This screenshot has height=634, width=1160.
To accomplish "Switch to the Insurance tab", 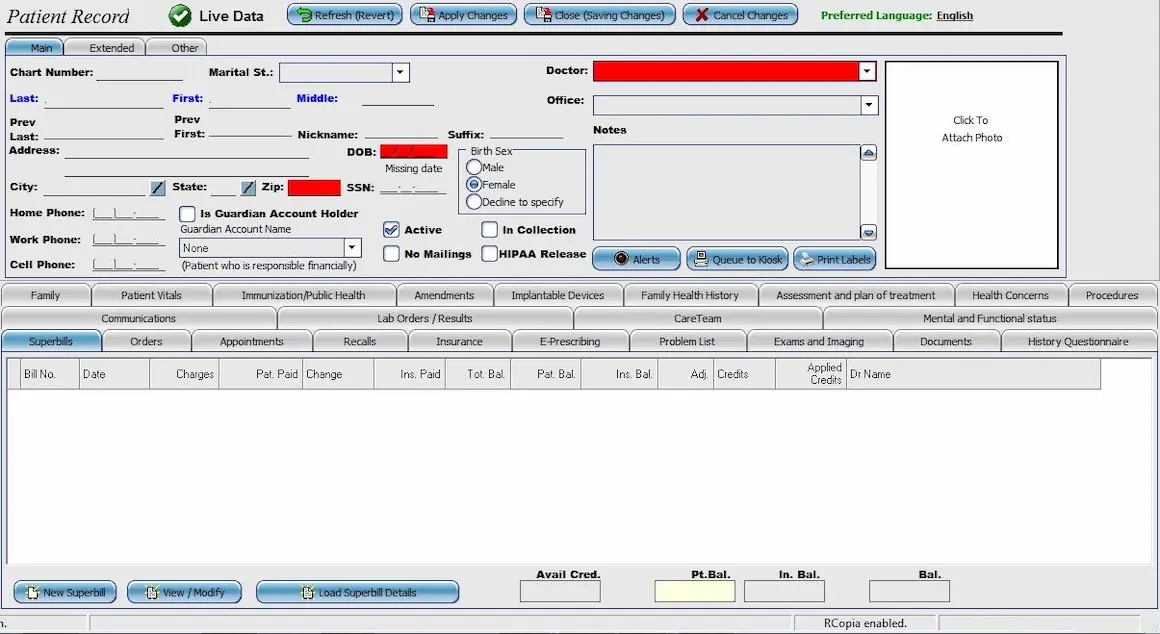I will coord(460,340).
